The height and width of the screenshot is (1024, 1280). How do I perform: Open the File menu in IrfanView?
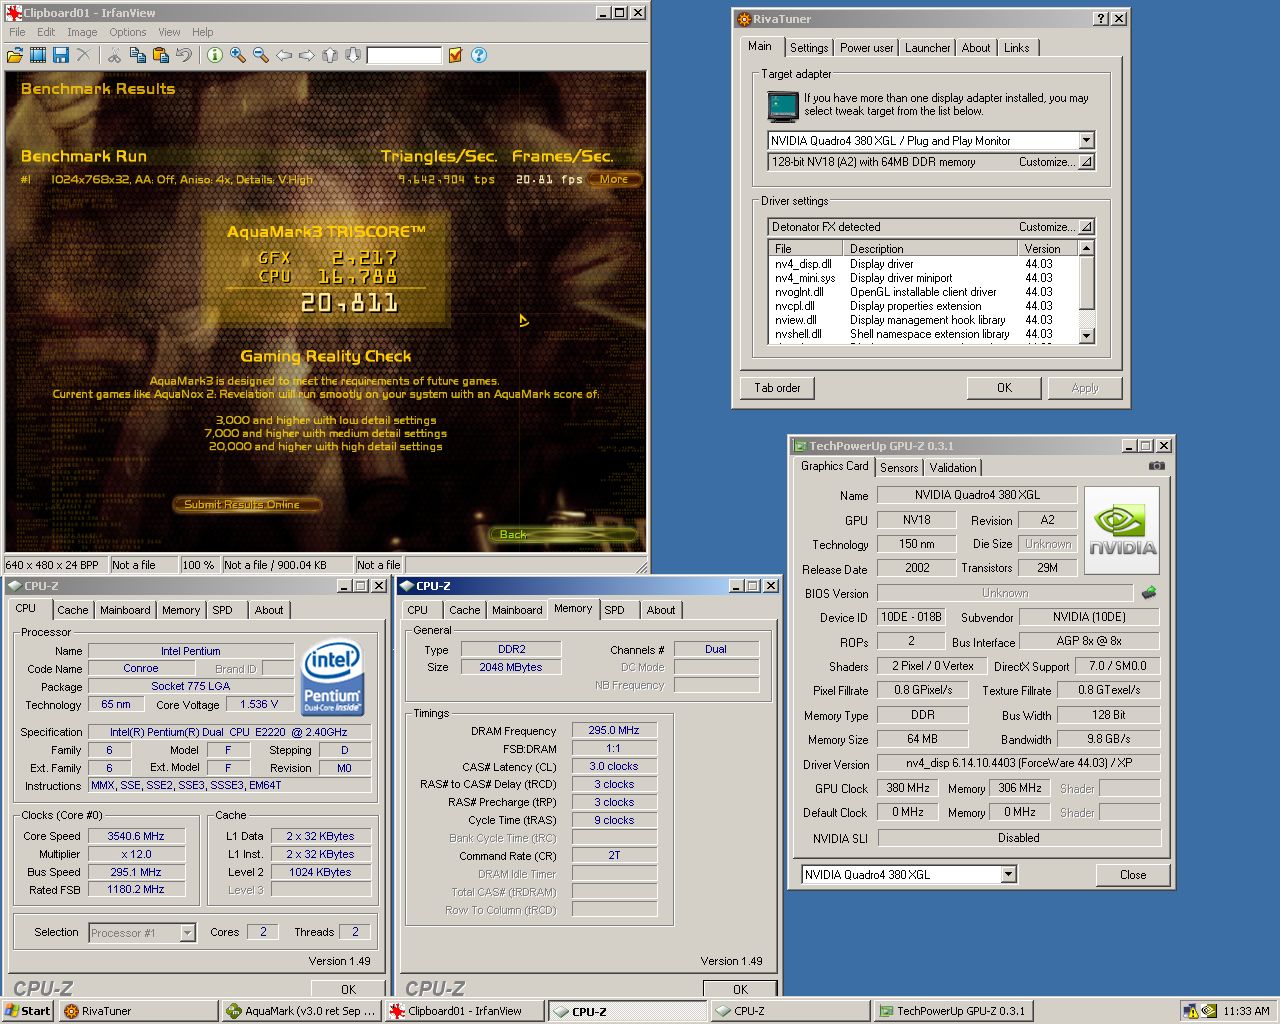(17, 32)
